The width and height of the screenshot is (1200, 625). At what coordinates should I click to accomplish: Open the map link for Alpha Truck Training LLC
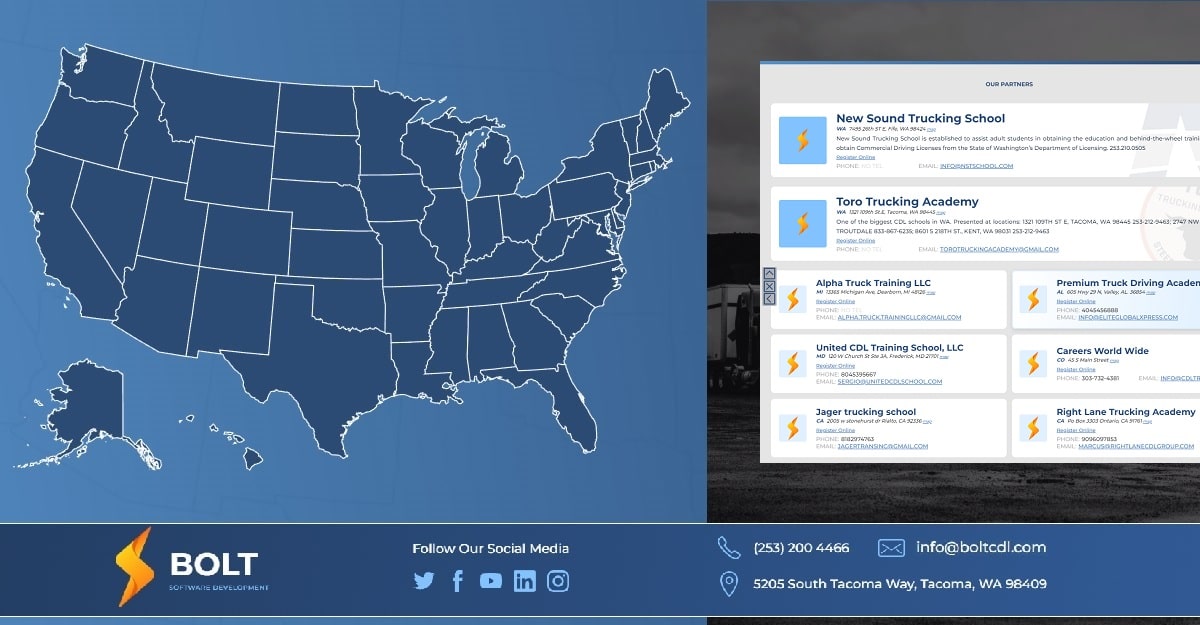930,291
